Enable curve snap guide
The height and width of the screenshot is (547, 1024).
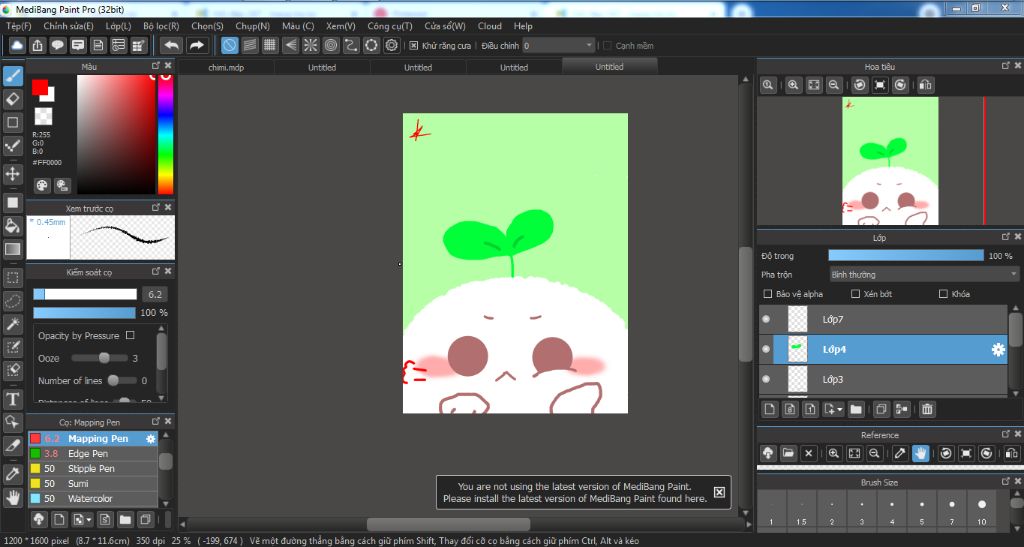coord(351,45)
